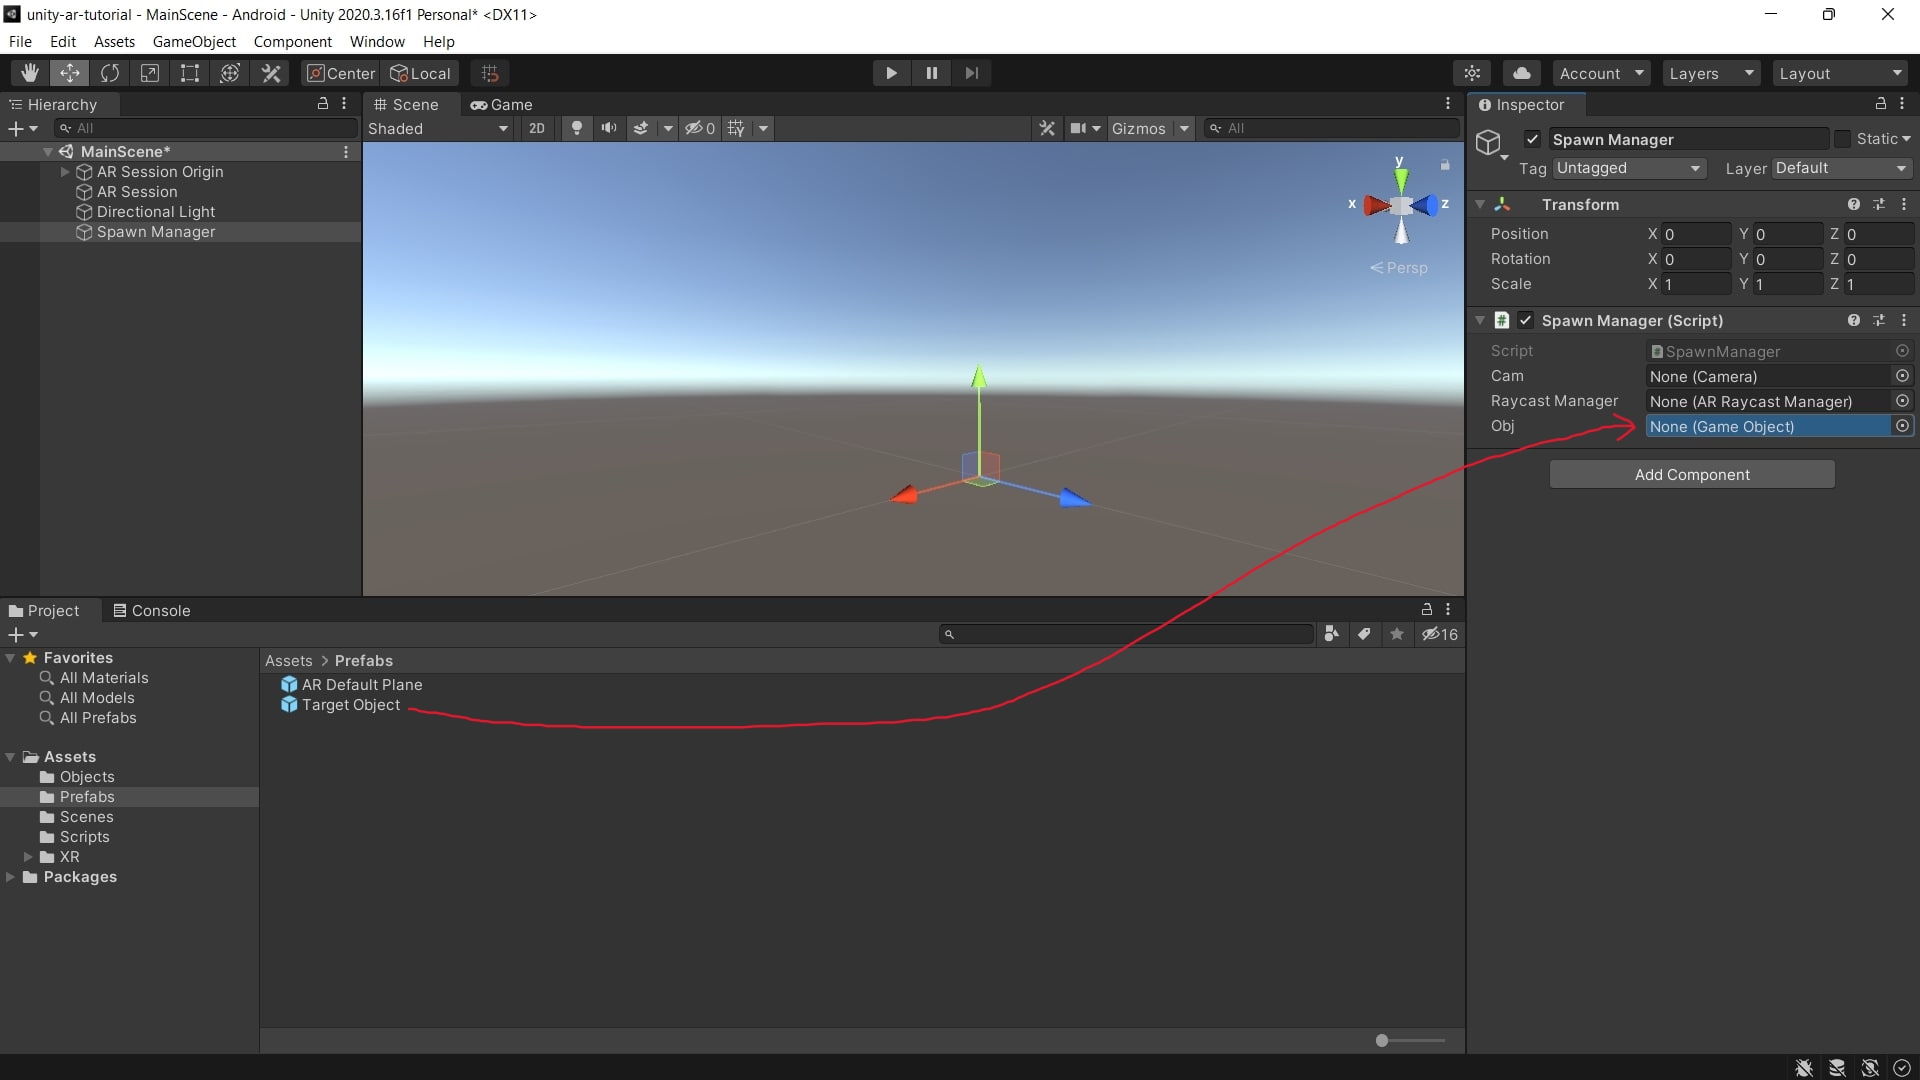Collapse MainScene in Hierarchy
This screenshot has height=1080, width=1920.
(x=47, y=151)
